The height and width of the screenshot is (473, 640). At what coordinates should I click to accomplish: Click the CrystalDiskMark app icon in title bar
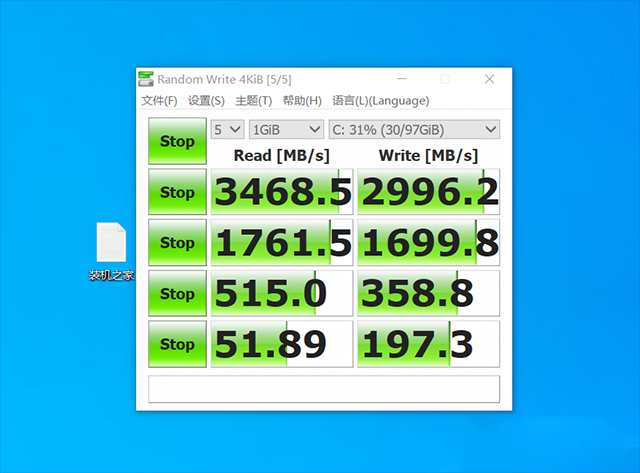(146, 80)
